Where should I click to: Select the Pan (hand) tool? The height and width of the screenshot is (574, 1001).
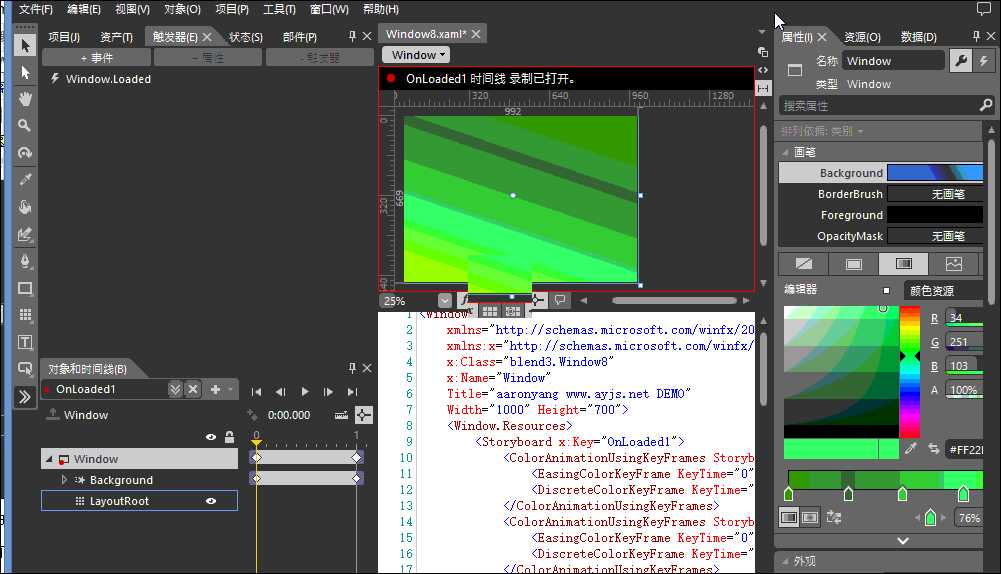point(25,99)
